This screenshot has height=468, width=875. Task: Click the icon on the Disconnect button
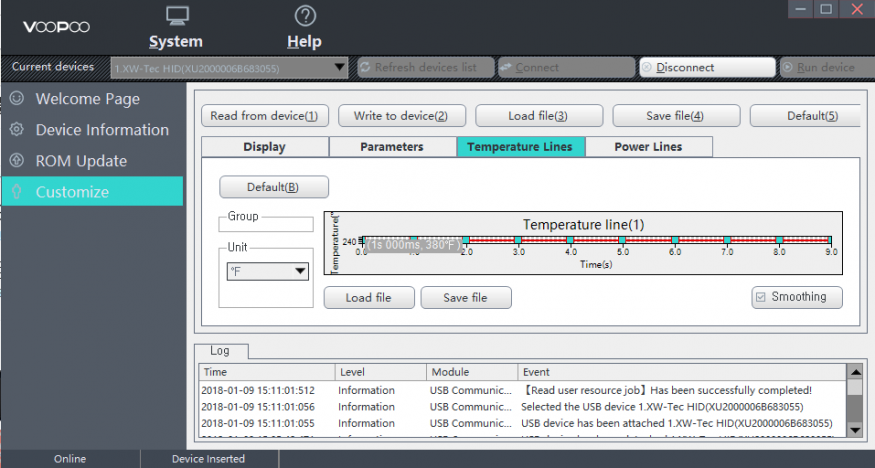[647, 67]
